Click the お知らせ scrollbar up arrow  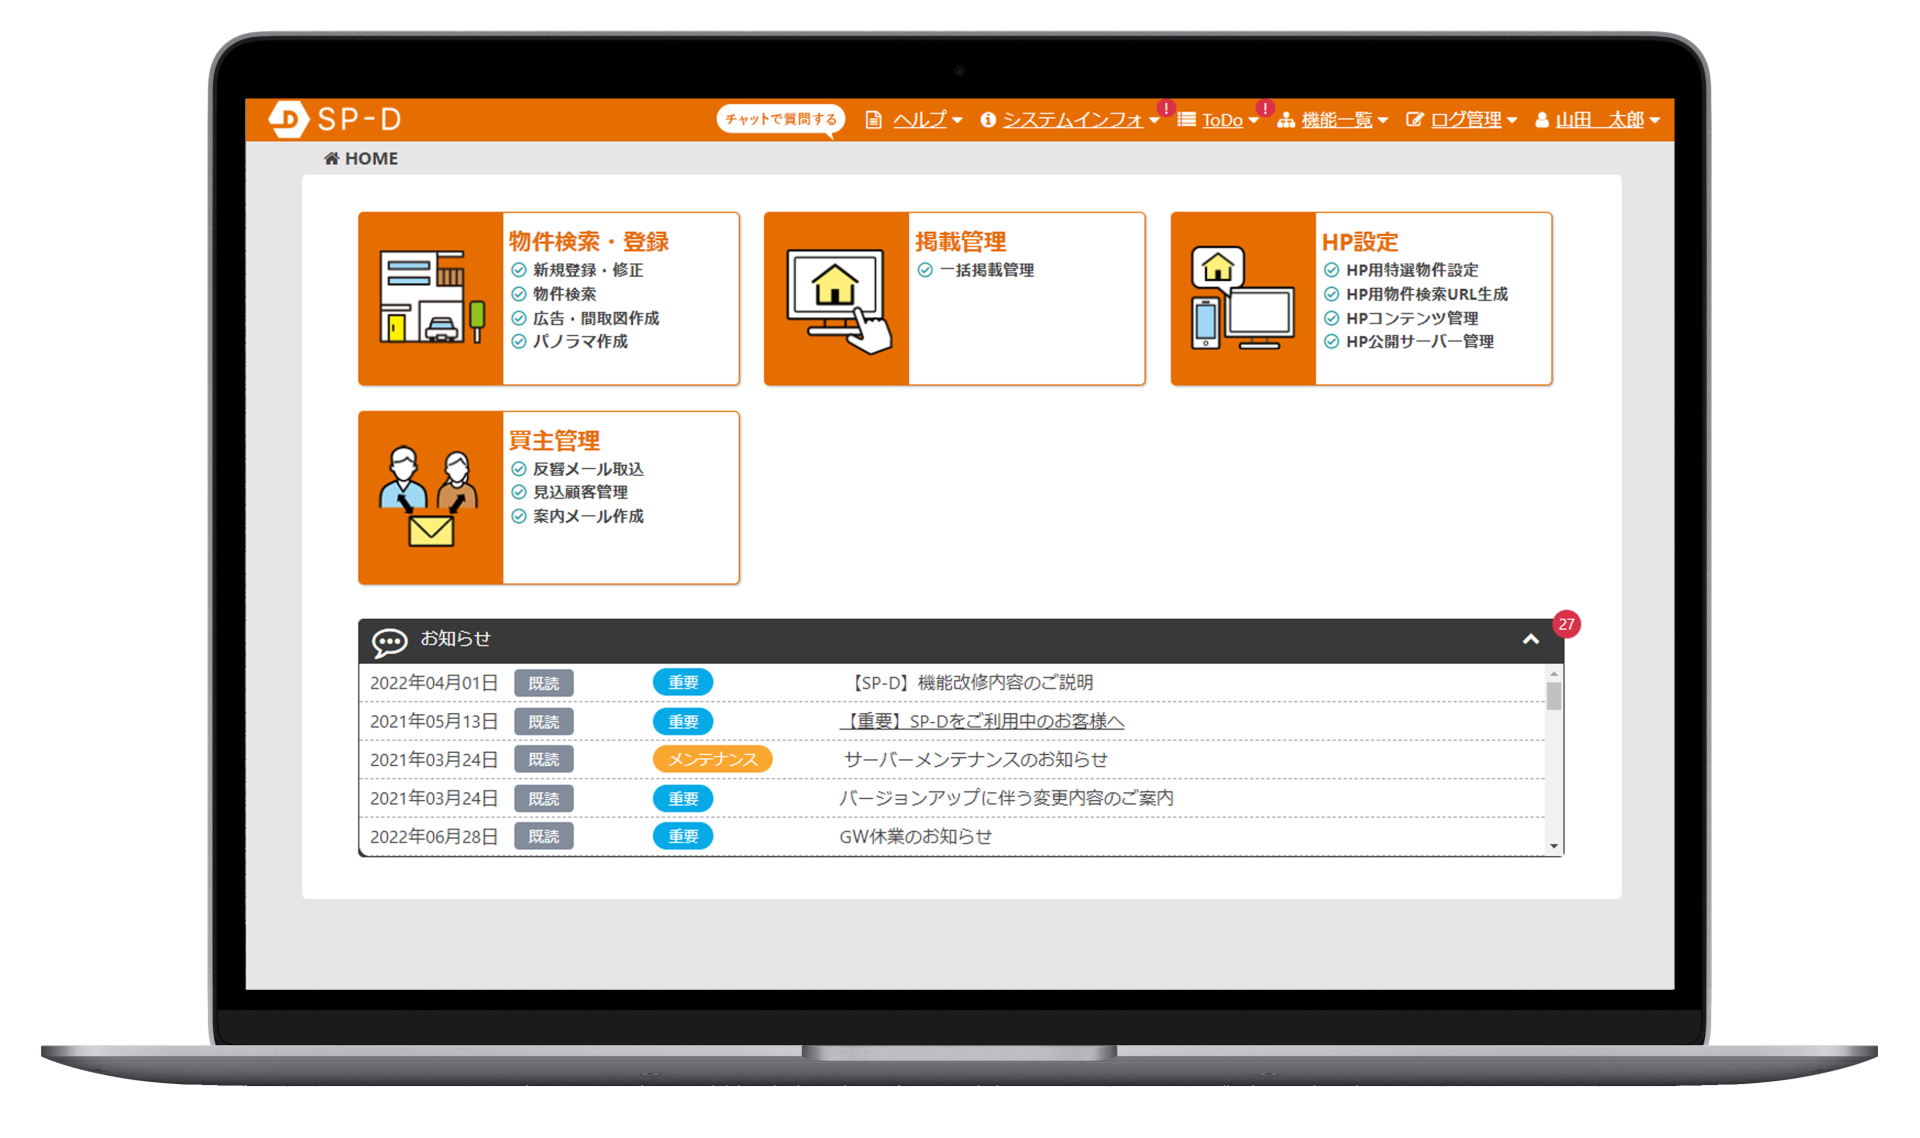[x=1554, y=673]
